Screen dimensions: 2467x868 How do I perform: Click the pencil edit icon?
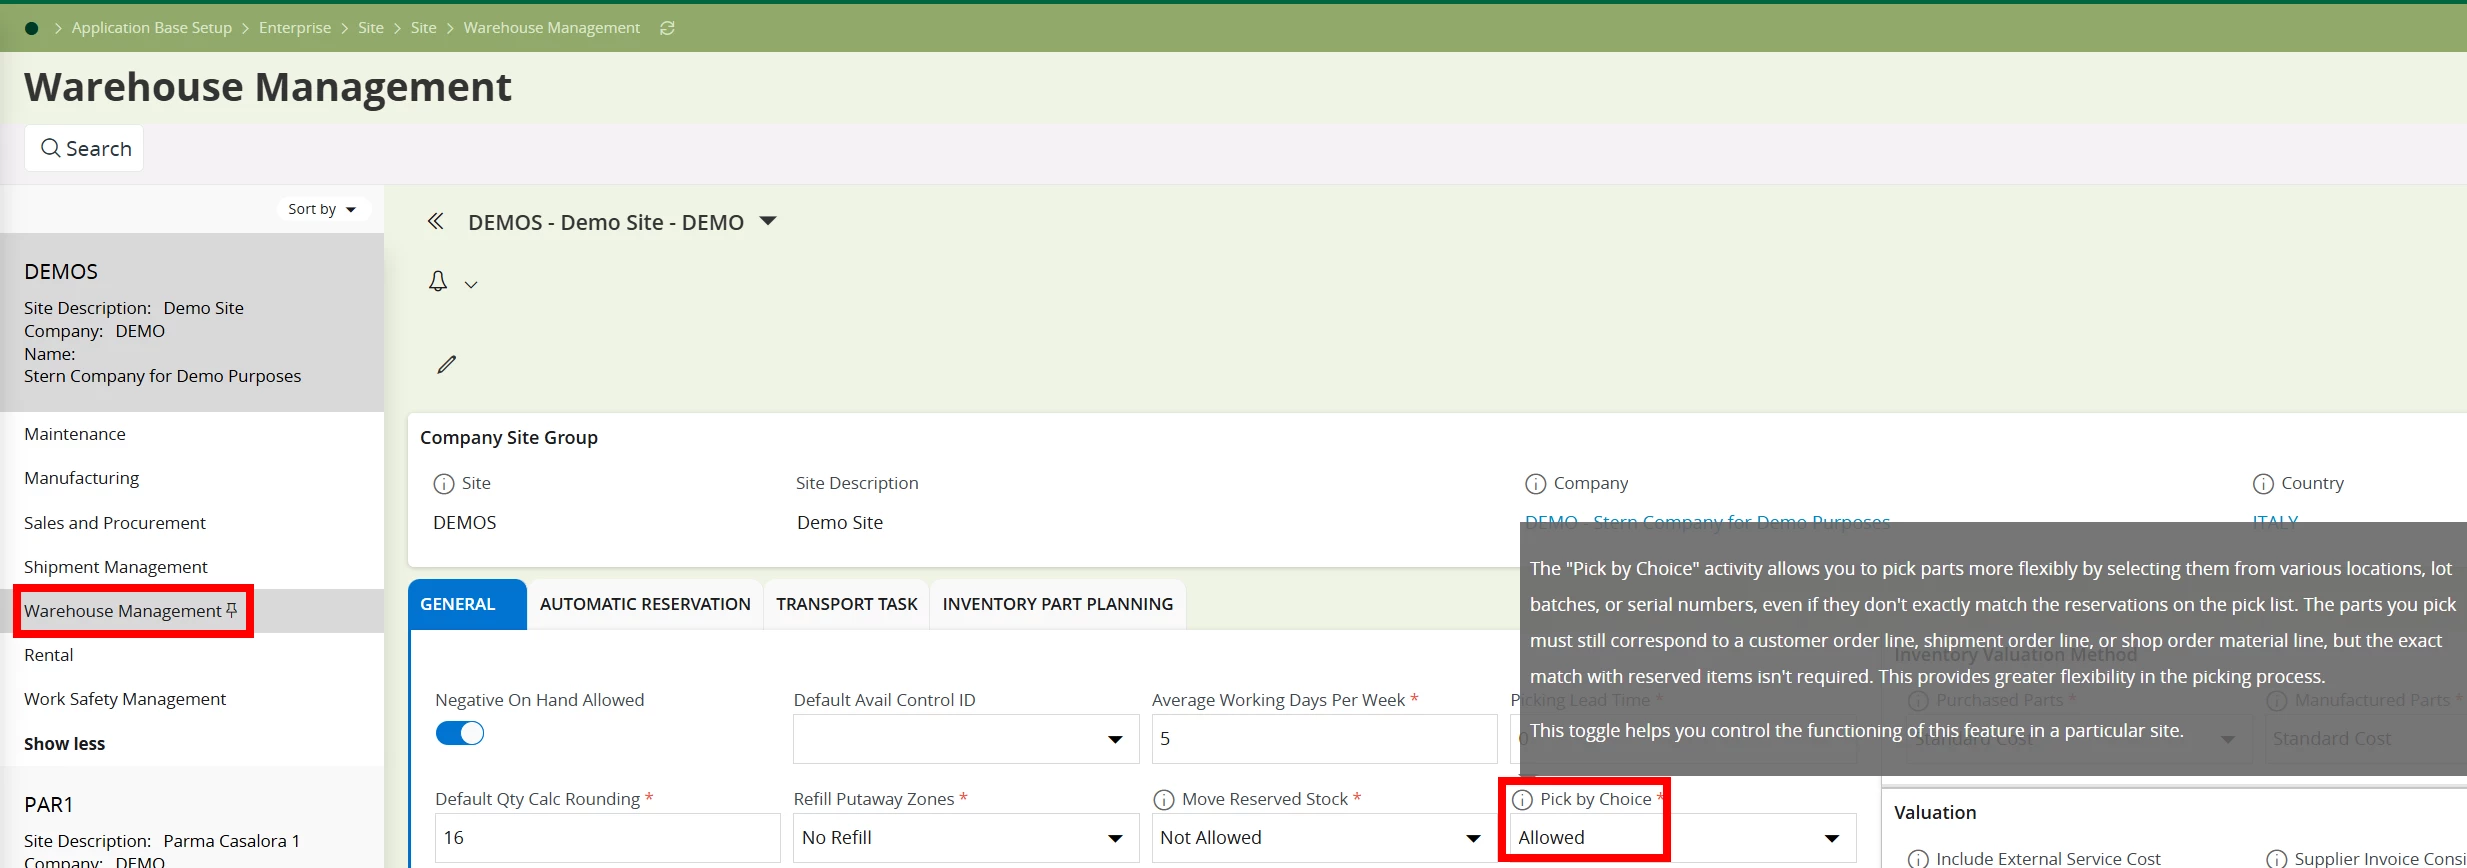pyautogui.click(x=447, y=364)
